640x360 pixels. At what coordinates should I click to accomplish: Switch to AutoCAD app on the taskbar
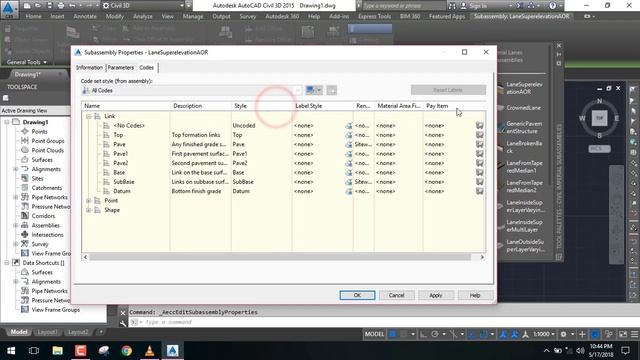coord(172,351)
